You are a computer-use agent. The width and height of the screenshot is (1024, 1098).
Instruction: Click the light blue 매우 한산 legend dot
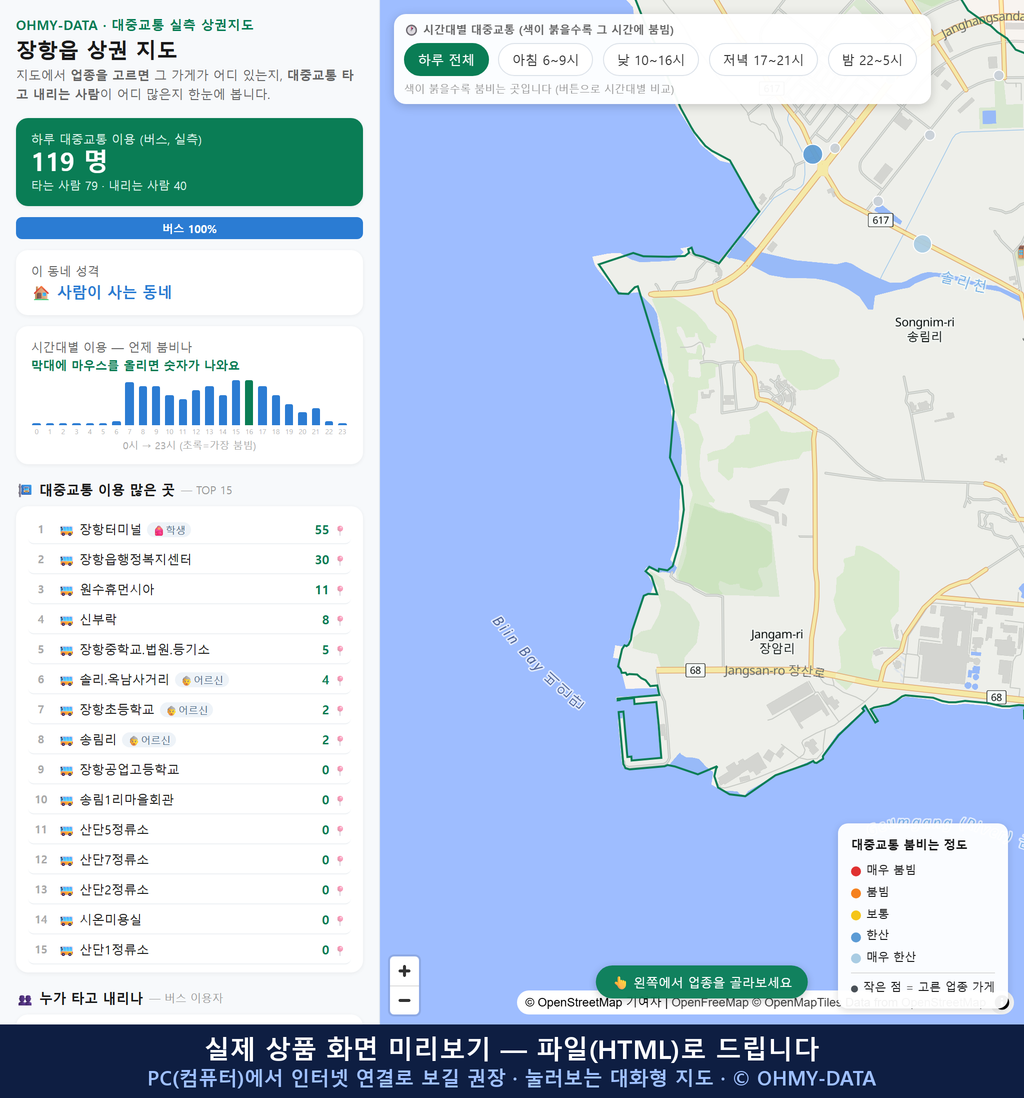point(855,958)
